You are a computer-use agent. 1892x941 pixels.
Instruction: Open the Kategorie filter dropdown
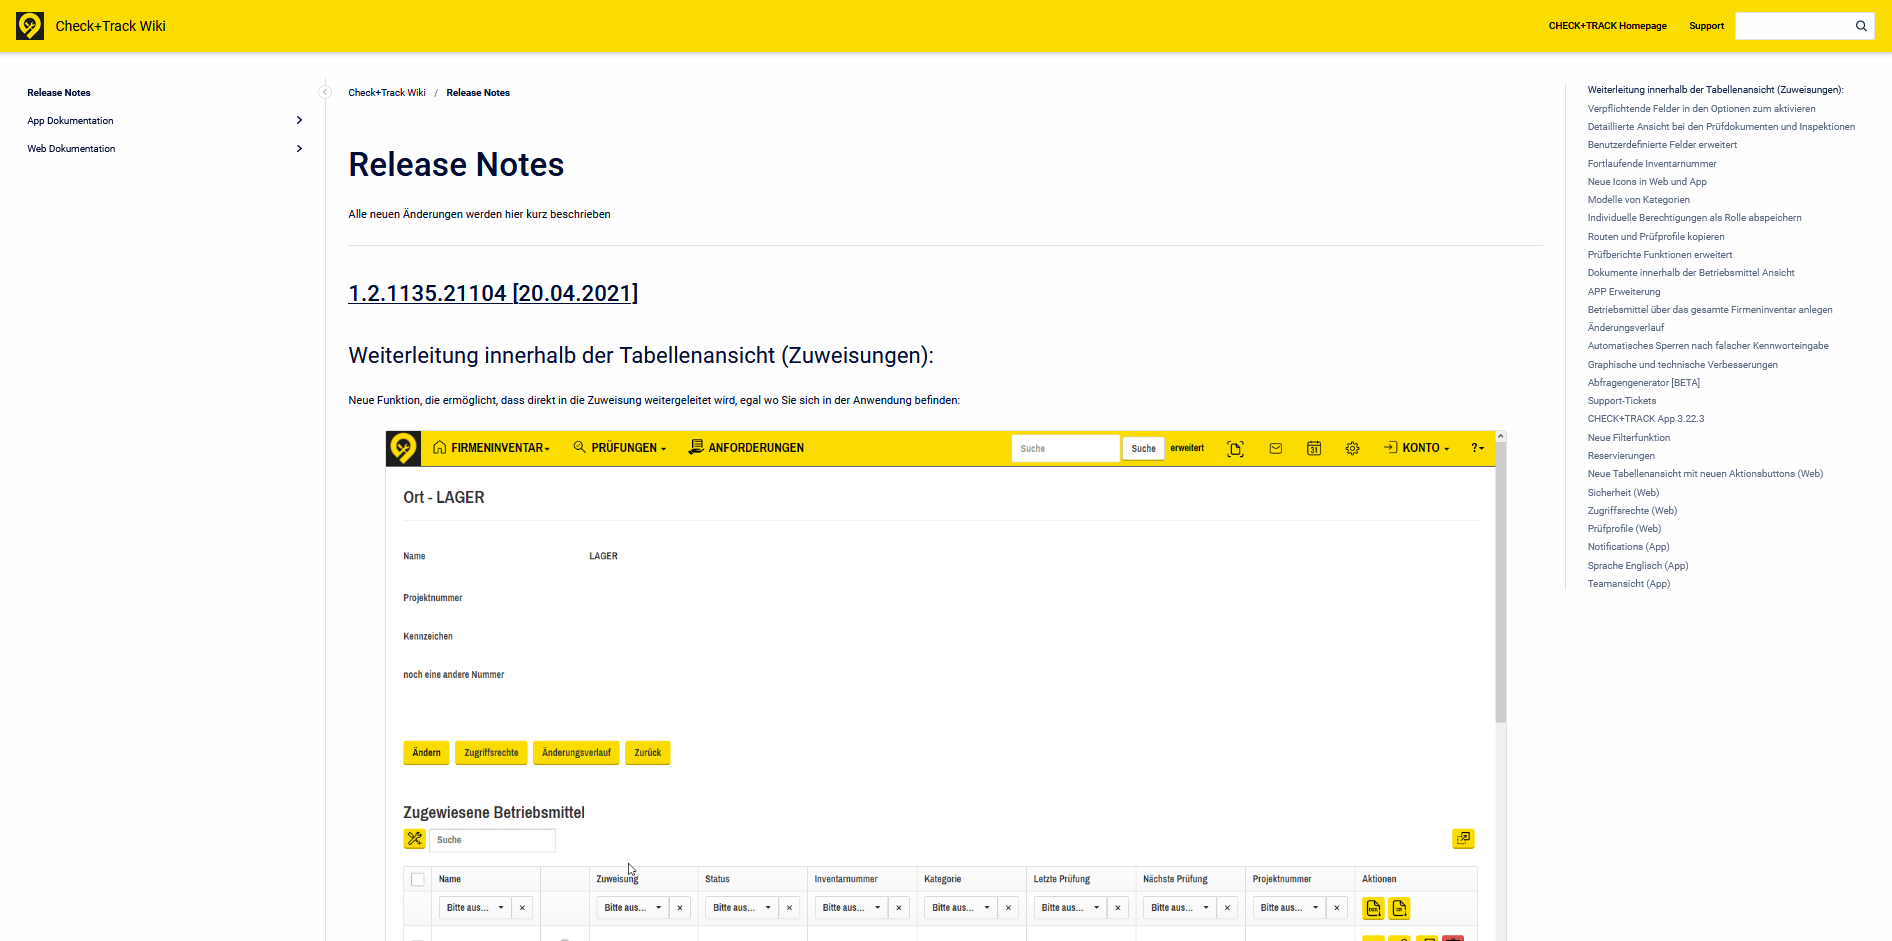pos(961,908)
